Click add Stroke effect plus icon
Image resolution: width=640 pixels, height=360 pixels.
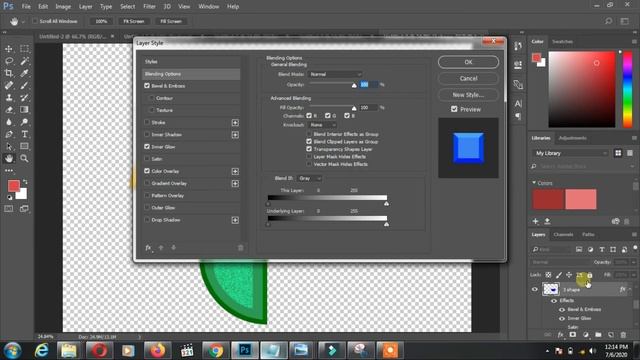[x=235, y=122]
